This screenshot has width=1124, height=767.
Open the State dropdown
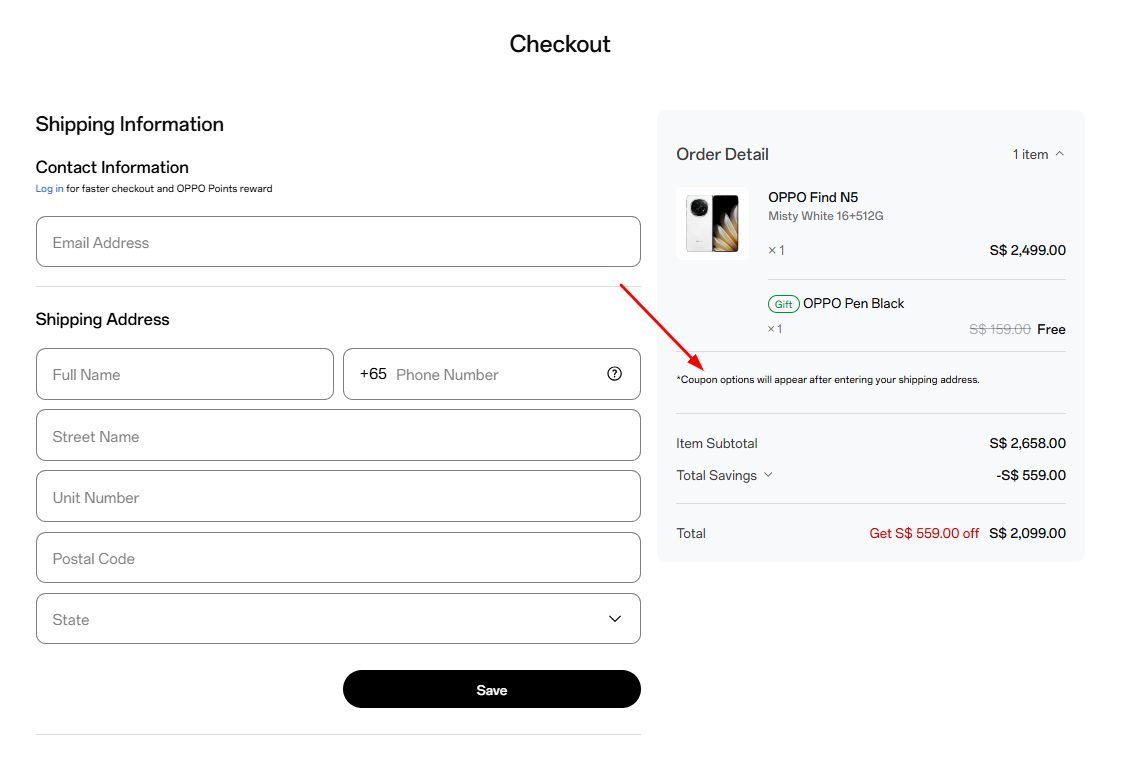(x=338, y=619)
